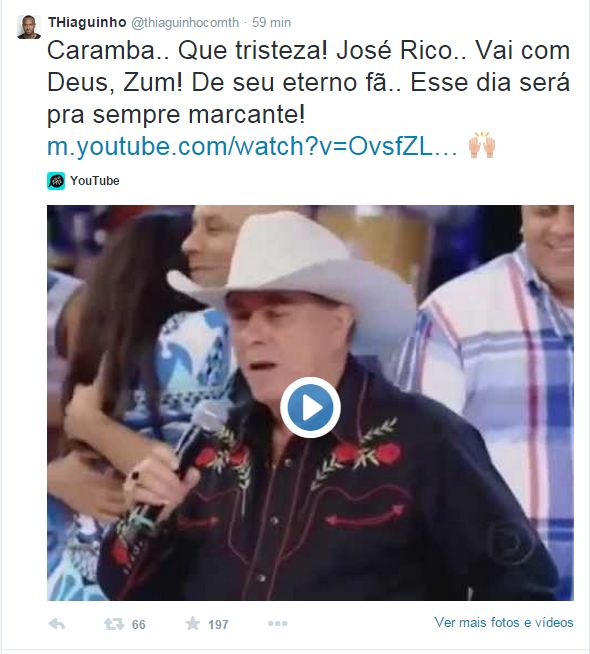
Task: Click the reply arrow icon
Action: point(57,624)
